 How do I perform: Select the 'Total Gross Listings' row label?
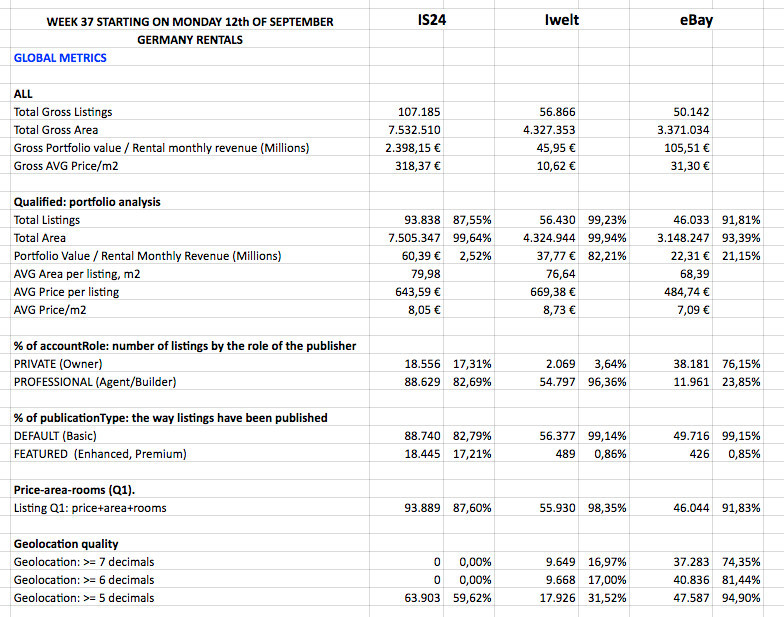63,112
